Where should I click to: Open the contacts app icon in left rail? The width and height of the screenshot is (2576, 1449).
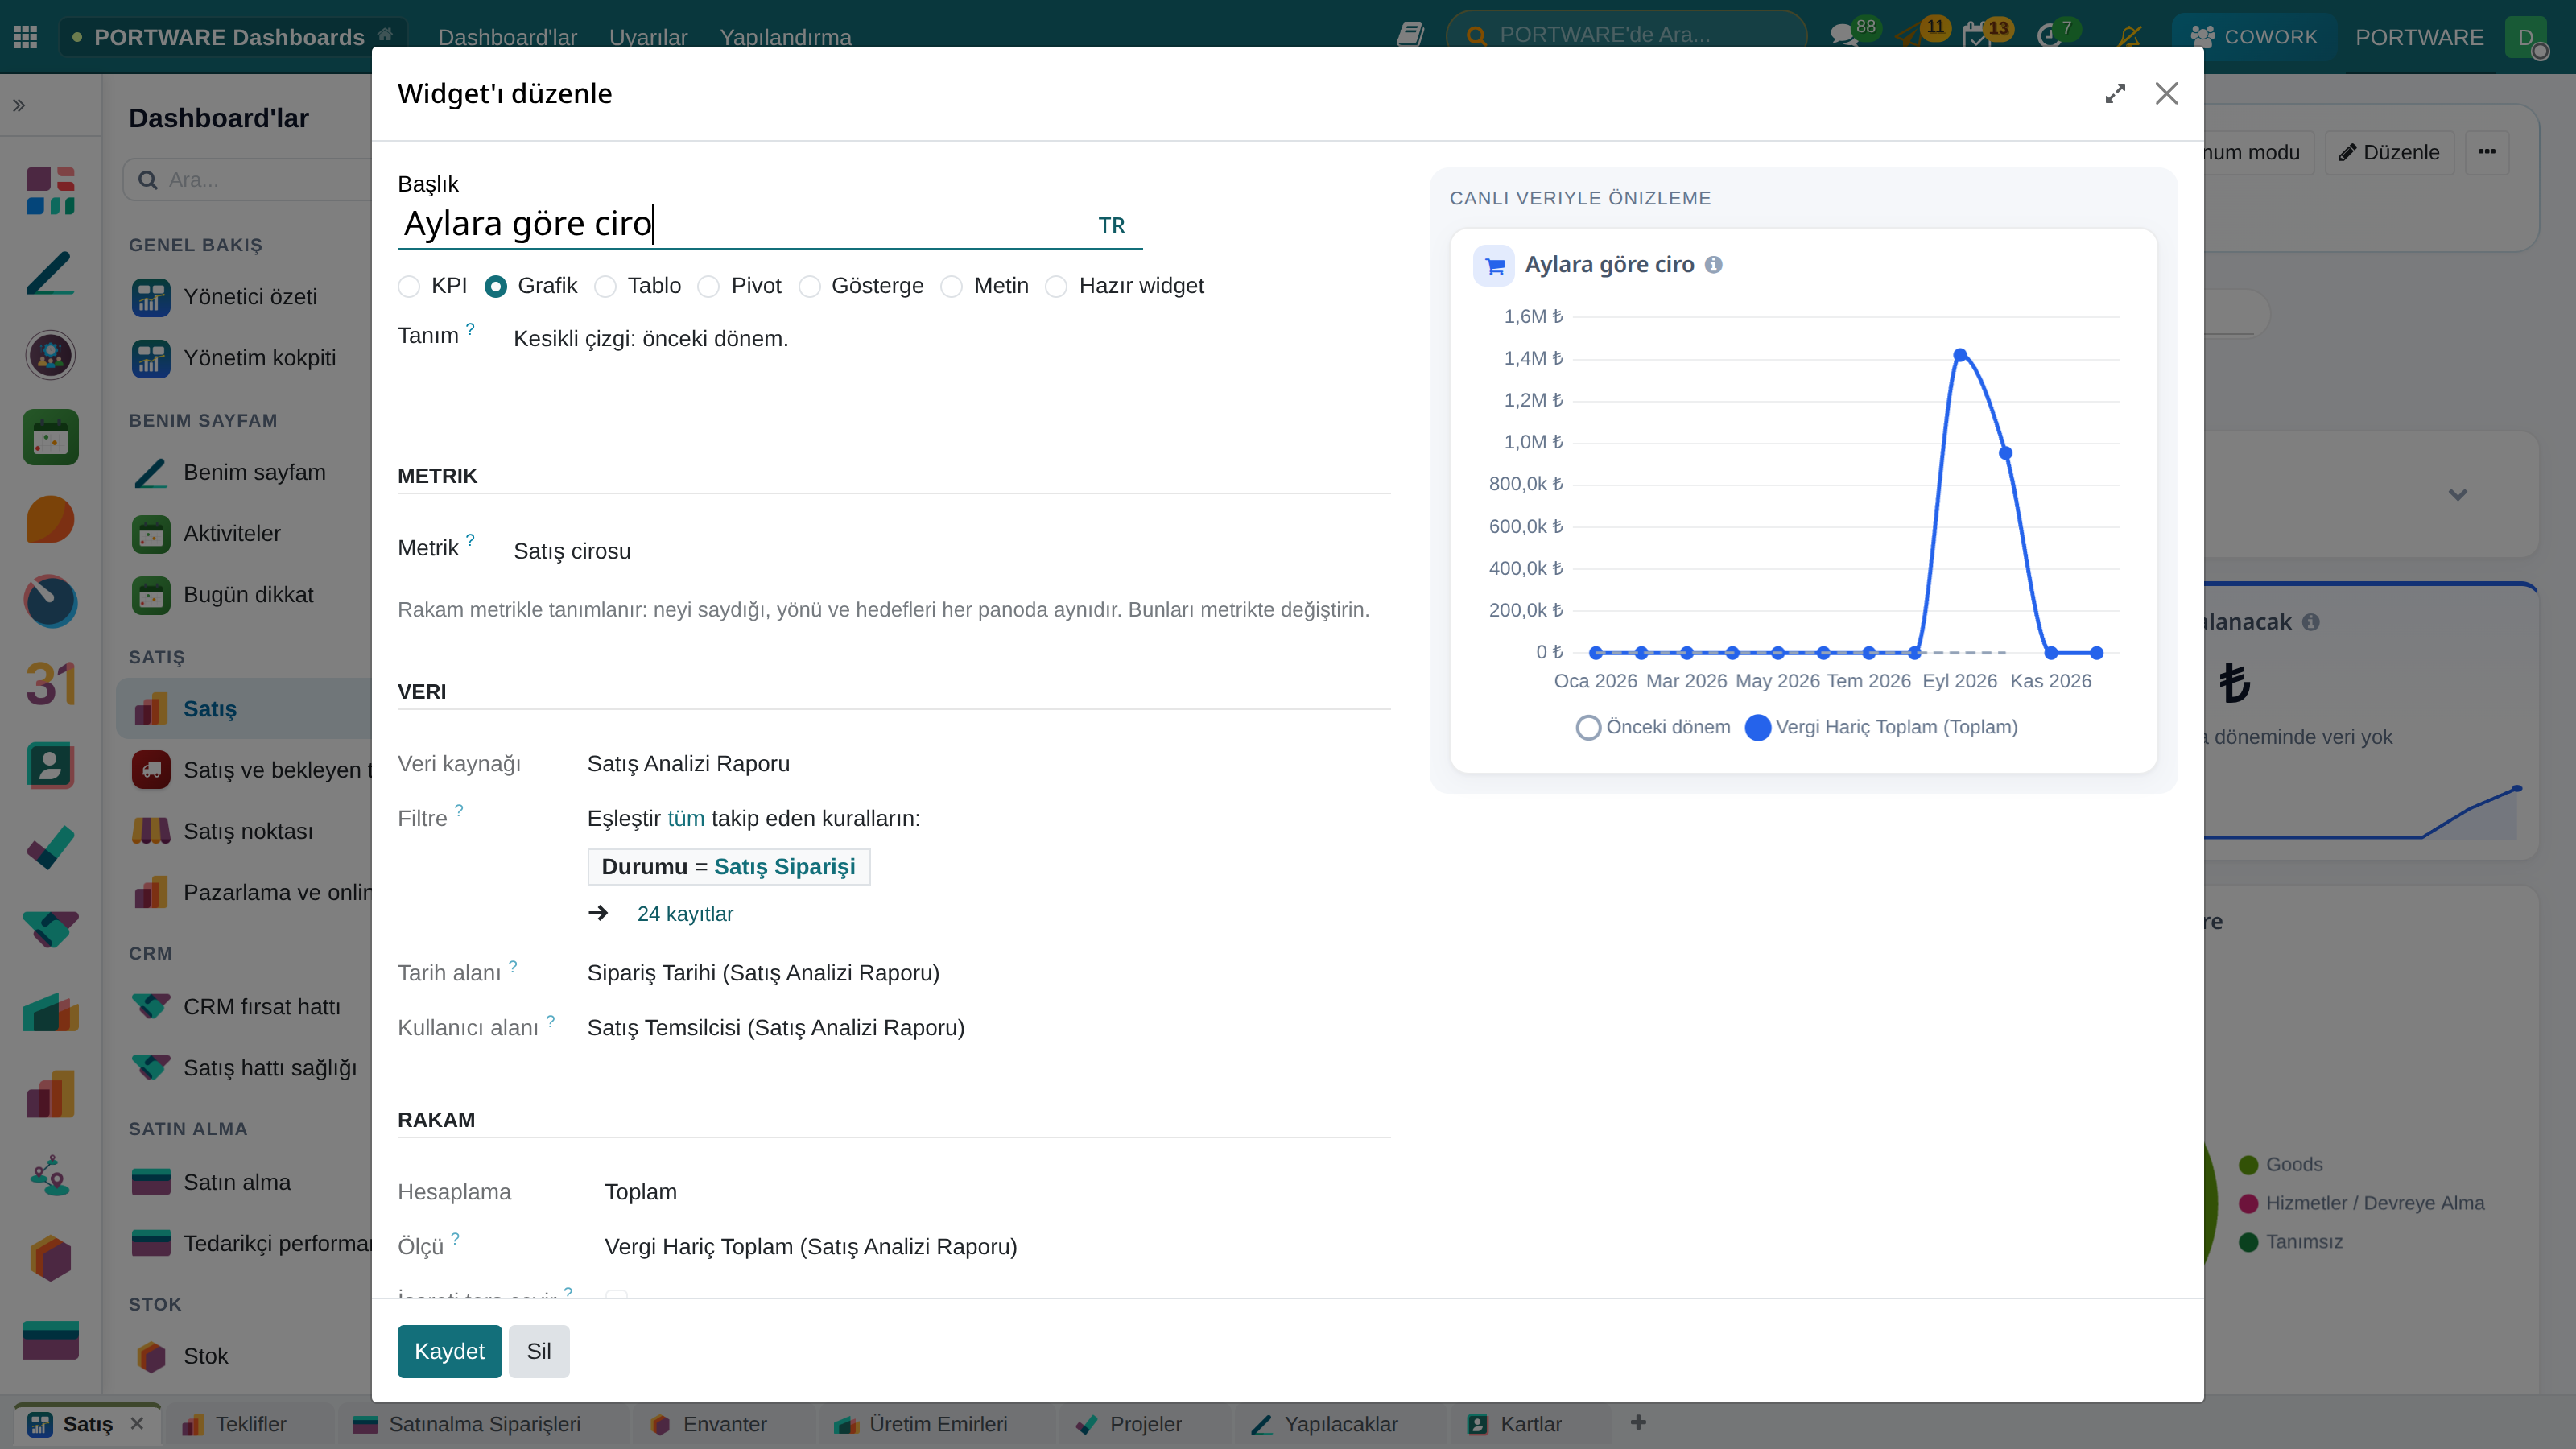click(50, 766)
